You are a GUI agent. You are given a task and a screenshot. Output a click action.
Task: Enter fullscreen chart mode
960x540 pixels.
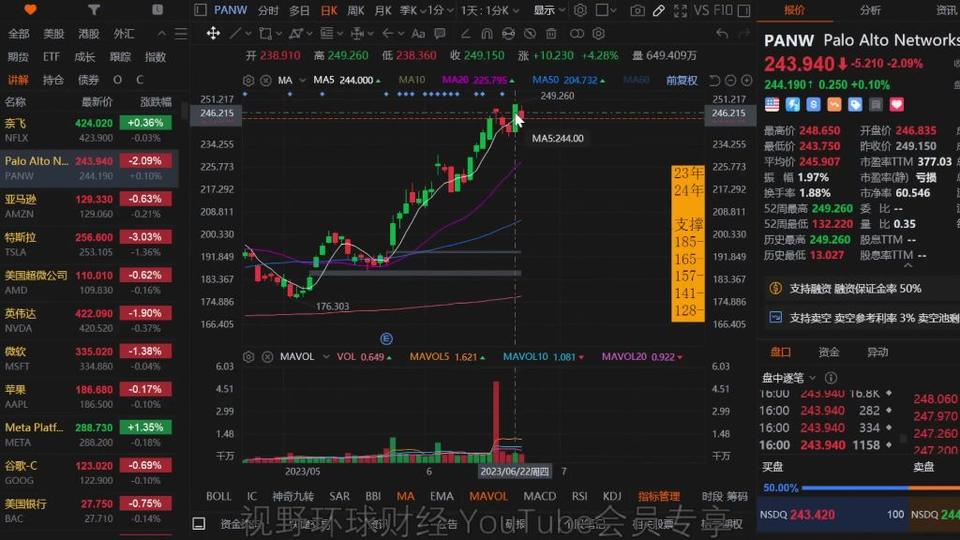[x=680, y=10]
